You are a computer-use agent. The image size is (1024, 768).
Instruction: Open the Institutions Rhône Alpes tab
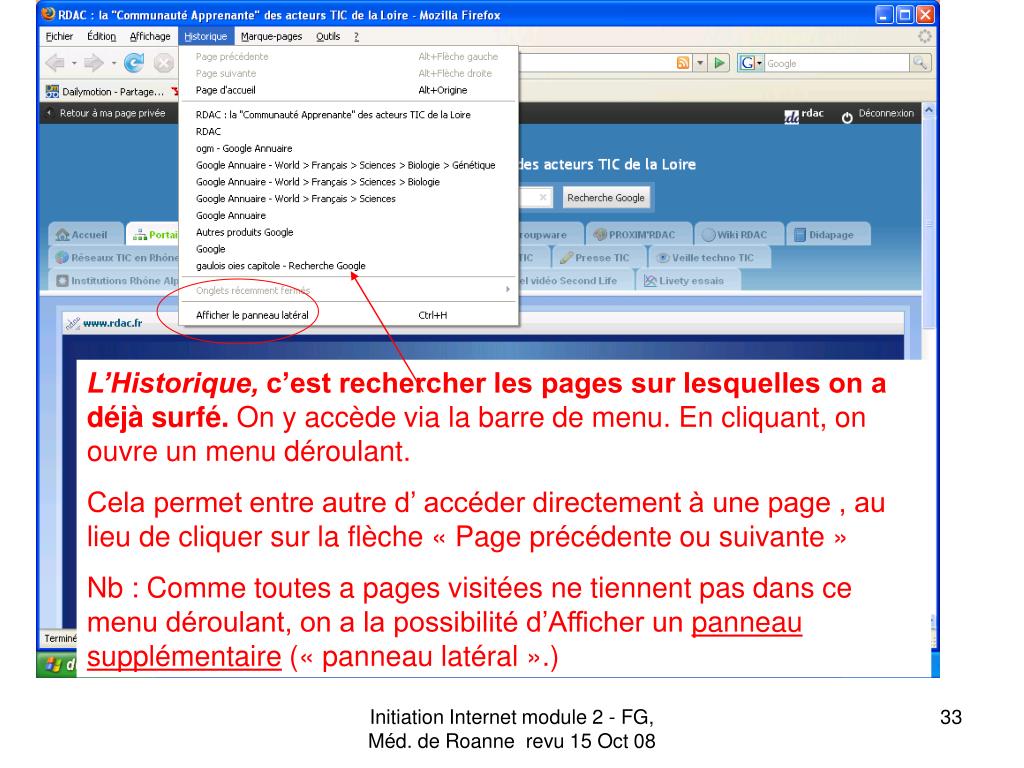(x=116, y=281)
